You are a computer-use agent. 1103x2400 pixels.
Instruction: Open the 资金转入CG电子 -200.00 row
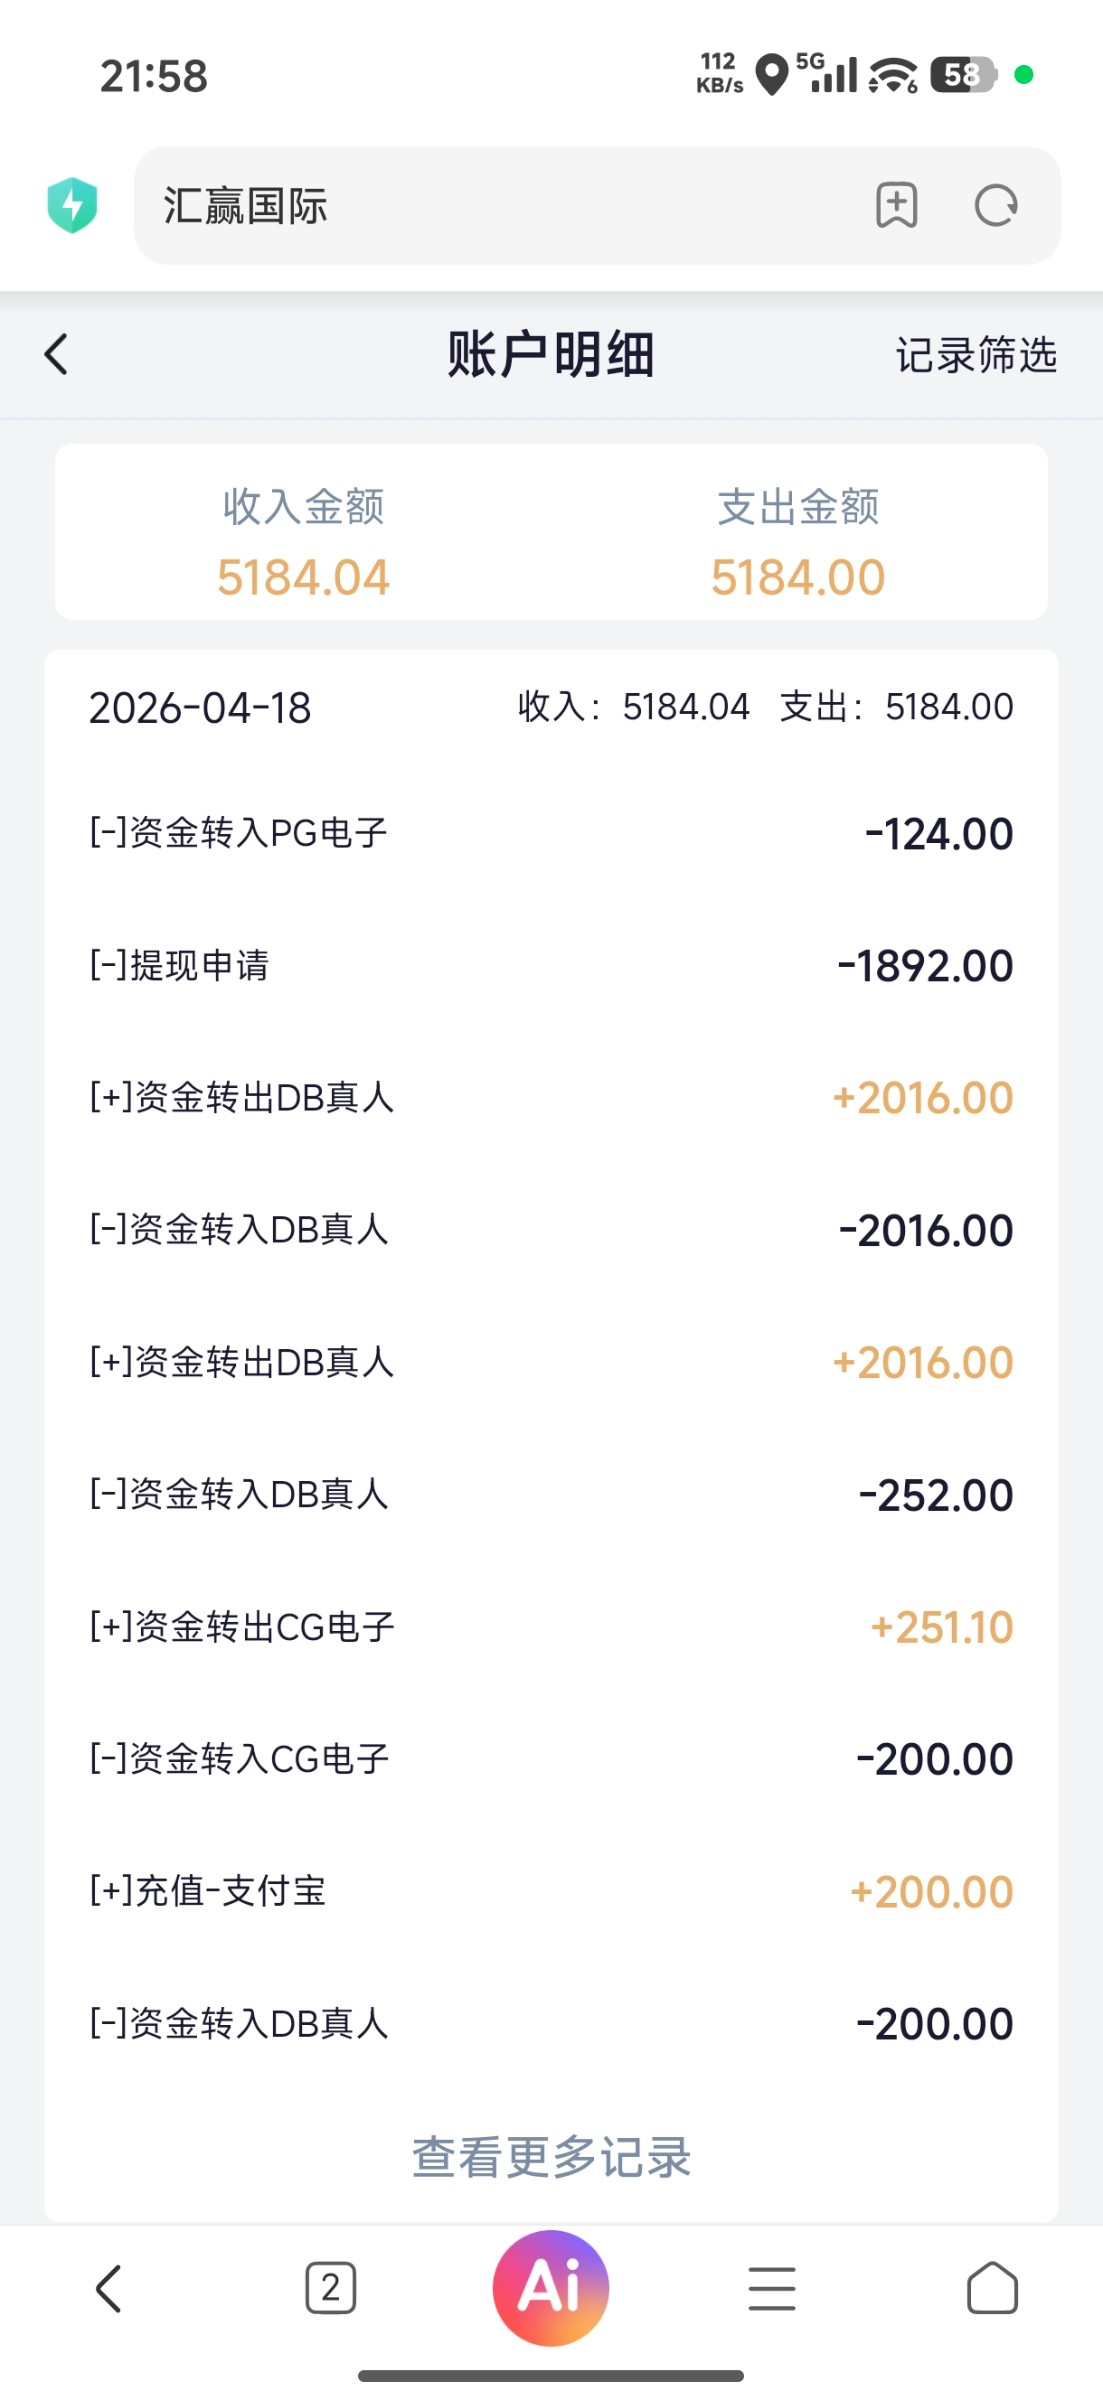pos(551,1759)
